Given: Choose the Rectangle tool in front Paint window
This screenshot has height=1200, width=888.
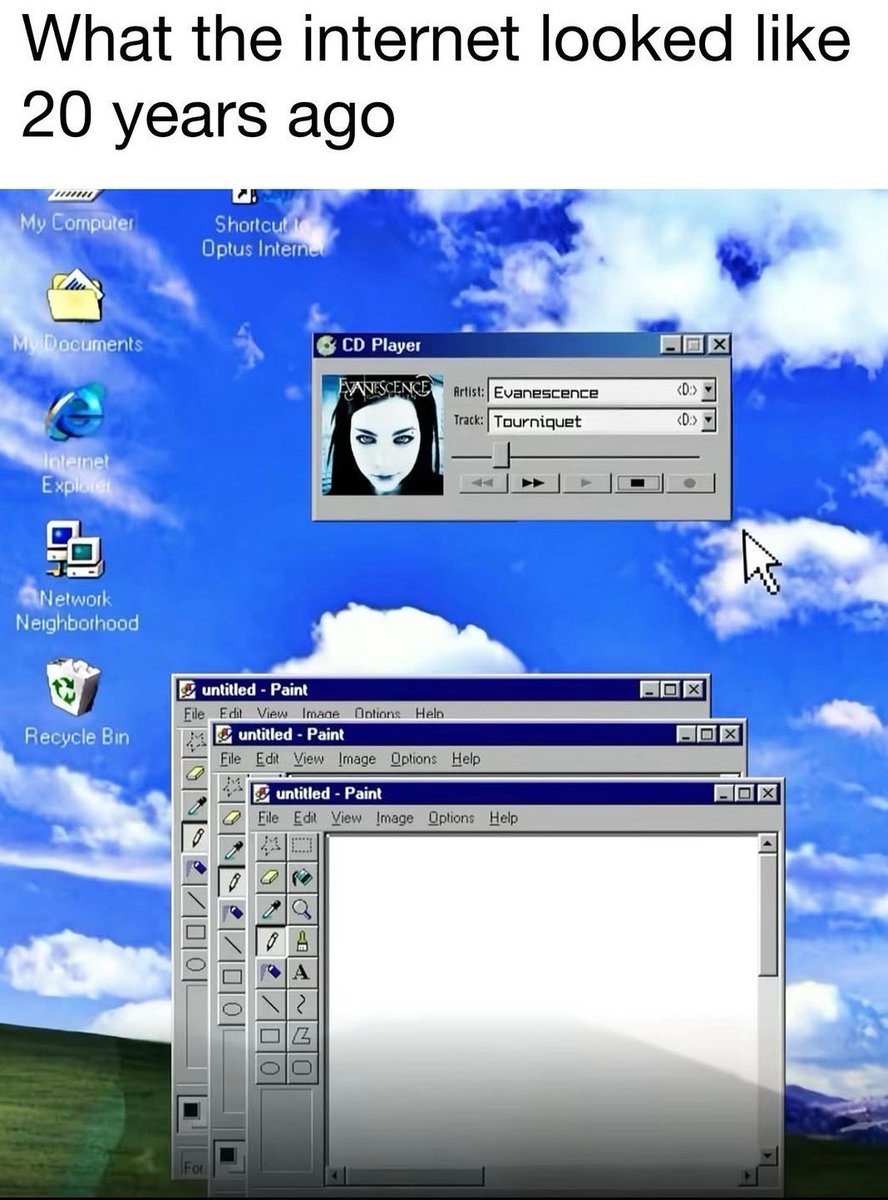Looking at the screenshot, I should 270,1035.
